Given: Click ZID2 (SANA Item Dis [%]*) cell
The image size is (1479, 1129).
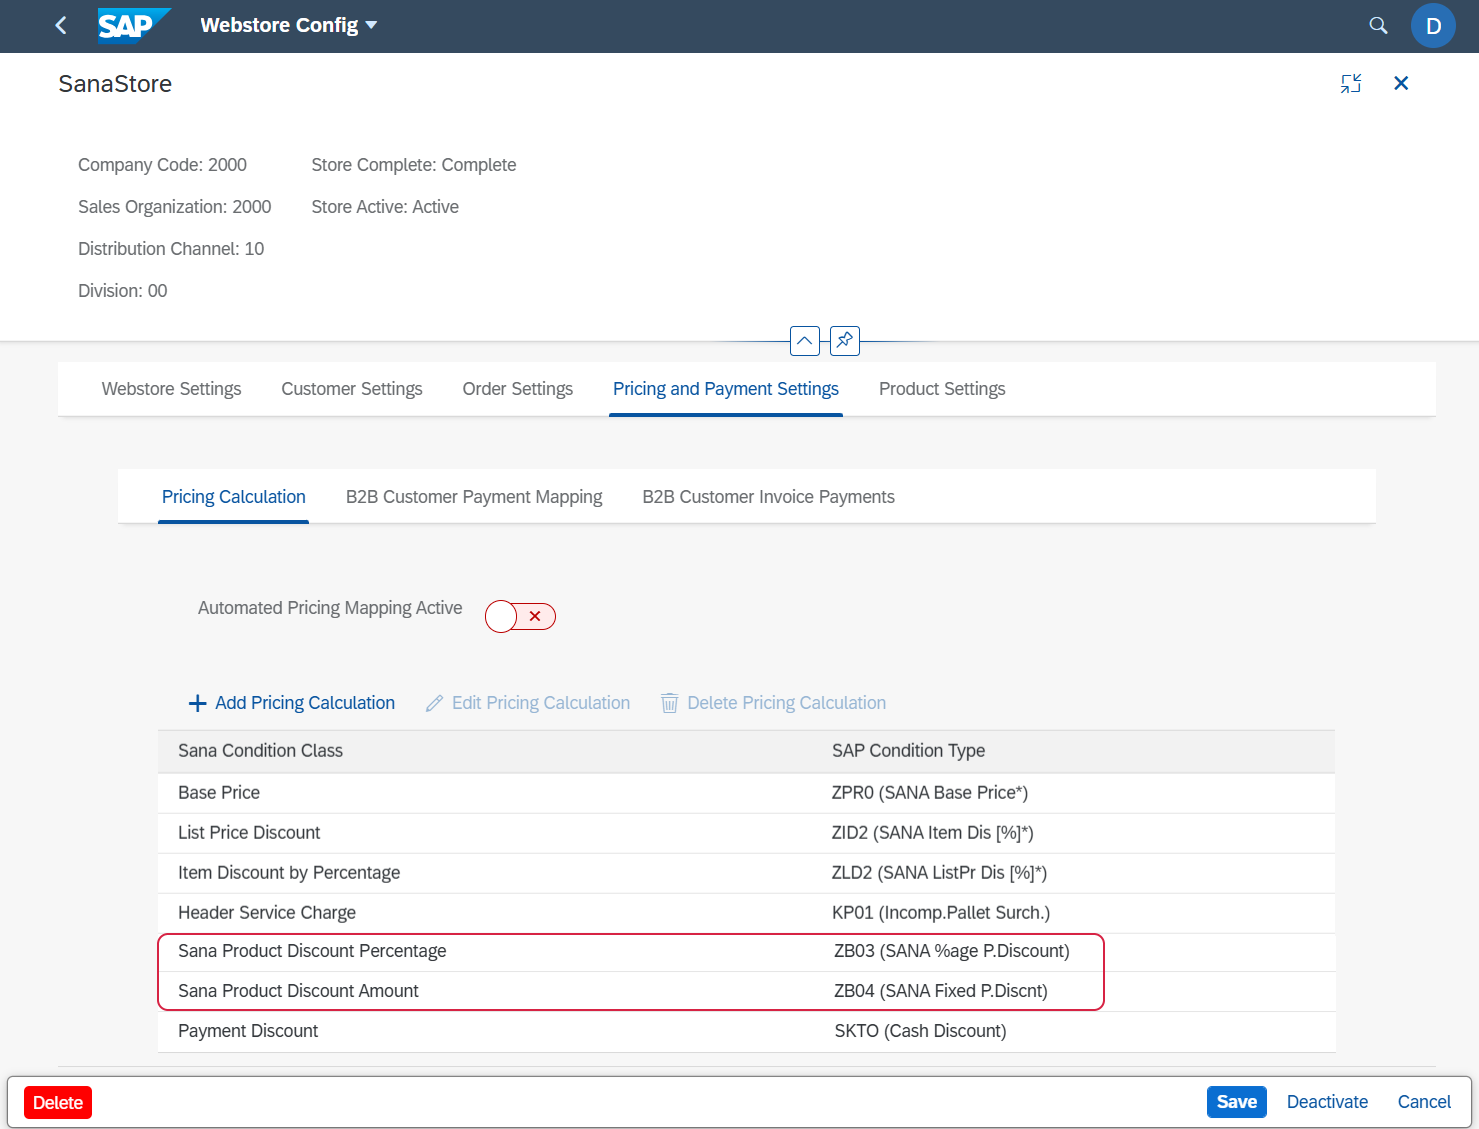Looking at the screenshot, I should 932,833.
